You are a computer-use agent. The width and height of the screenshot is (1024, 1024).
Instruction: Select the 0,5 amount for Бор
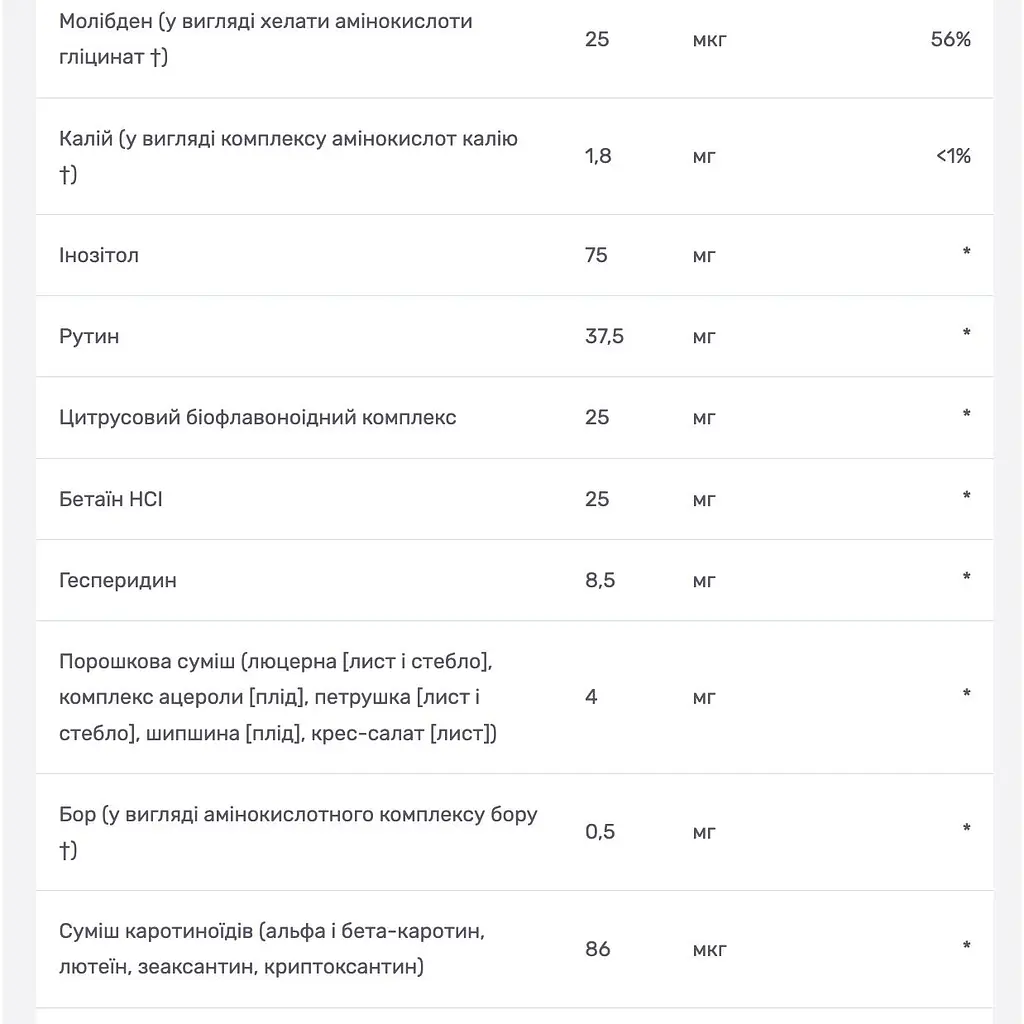click(600, 831)
